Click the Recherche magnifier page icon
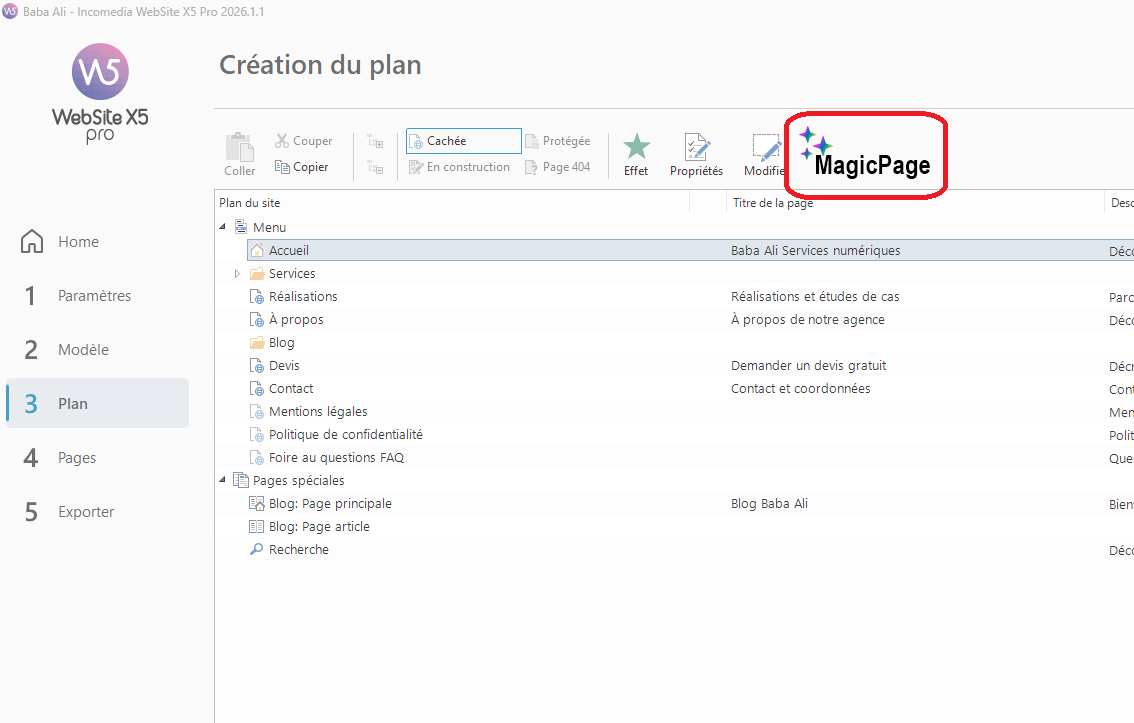1134x723 pixels. pyautogui.click(x=256, y=550)
